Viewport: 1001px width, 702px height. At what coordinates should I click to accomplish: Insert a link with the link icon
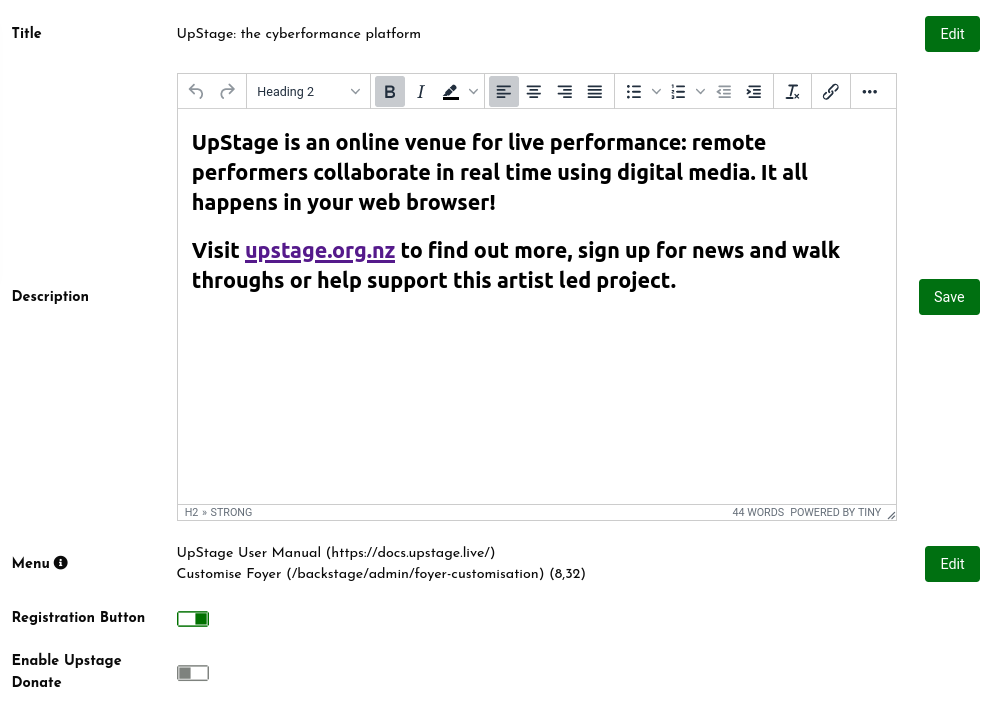tap(830, 92)
